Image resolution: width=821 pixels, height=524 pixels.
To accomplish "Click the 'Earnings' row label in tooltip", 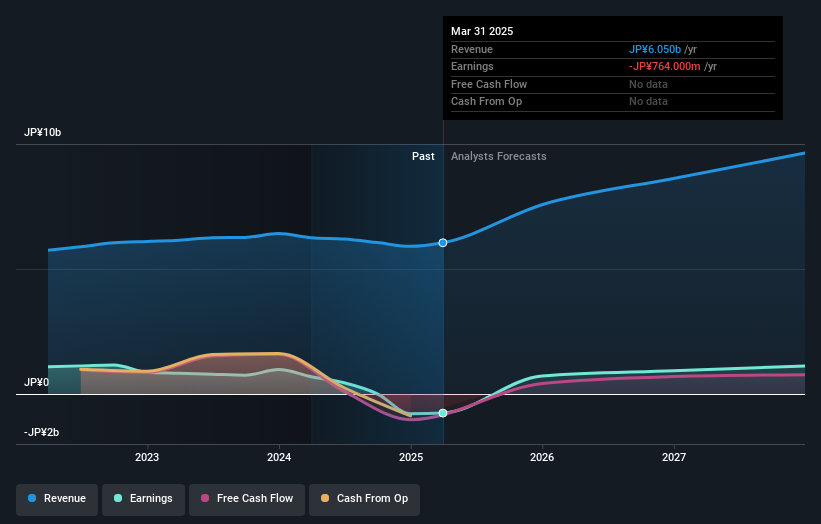I will tap(472, 66).
